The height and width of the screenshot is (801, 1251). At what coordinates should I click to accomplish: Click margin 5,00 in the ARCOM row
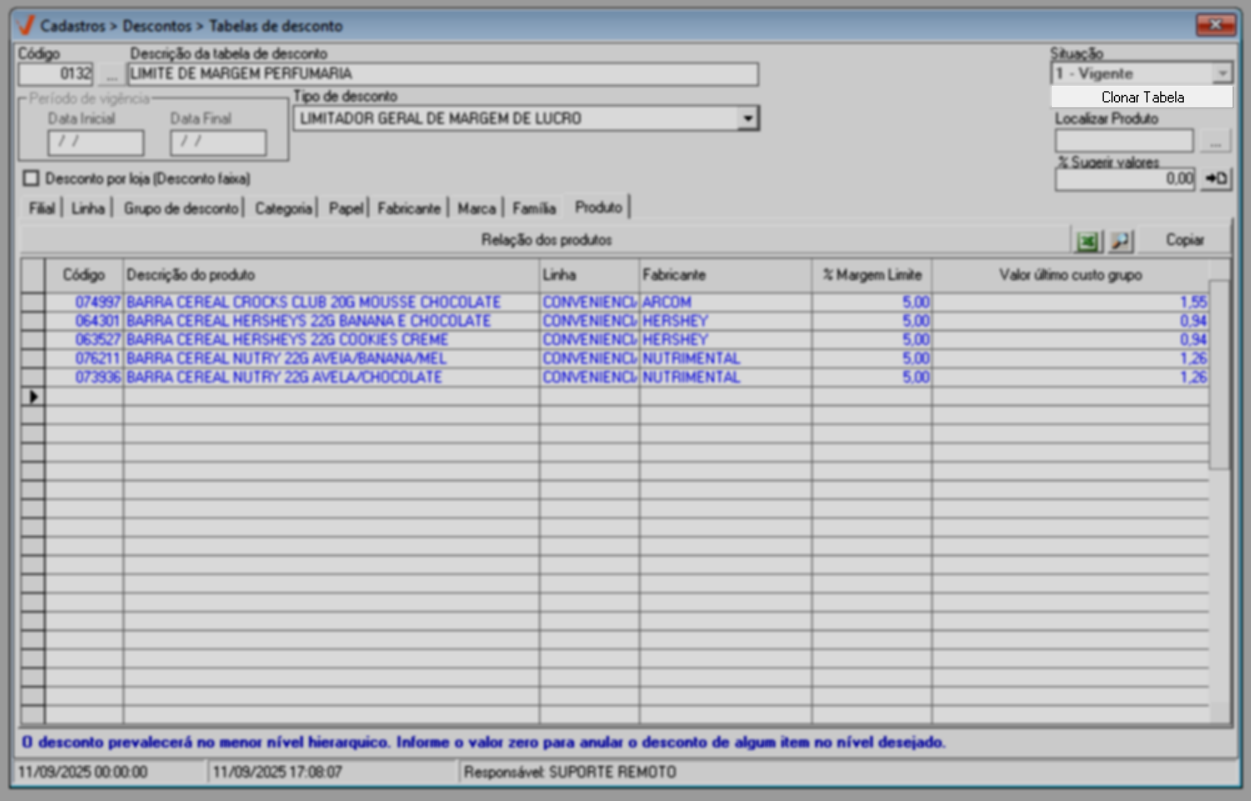point(872,302)
